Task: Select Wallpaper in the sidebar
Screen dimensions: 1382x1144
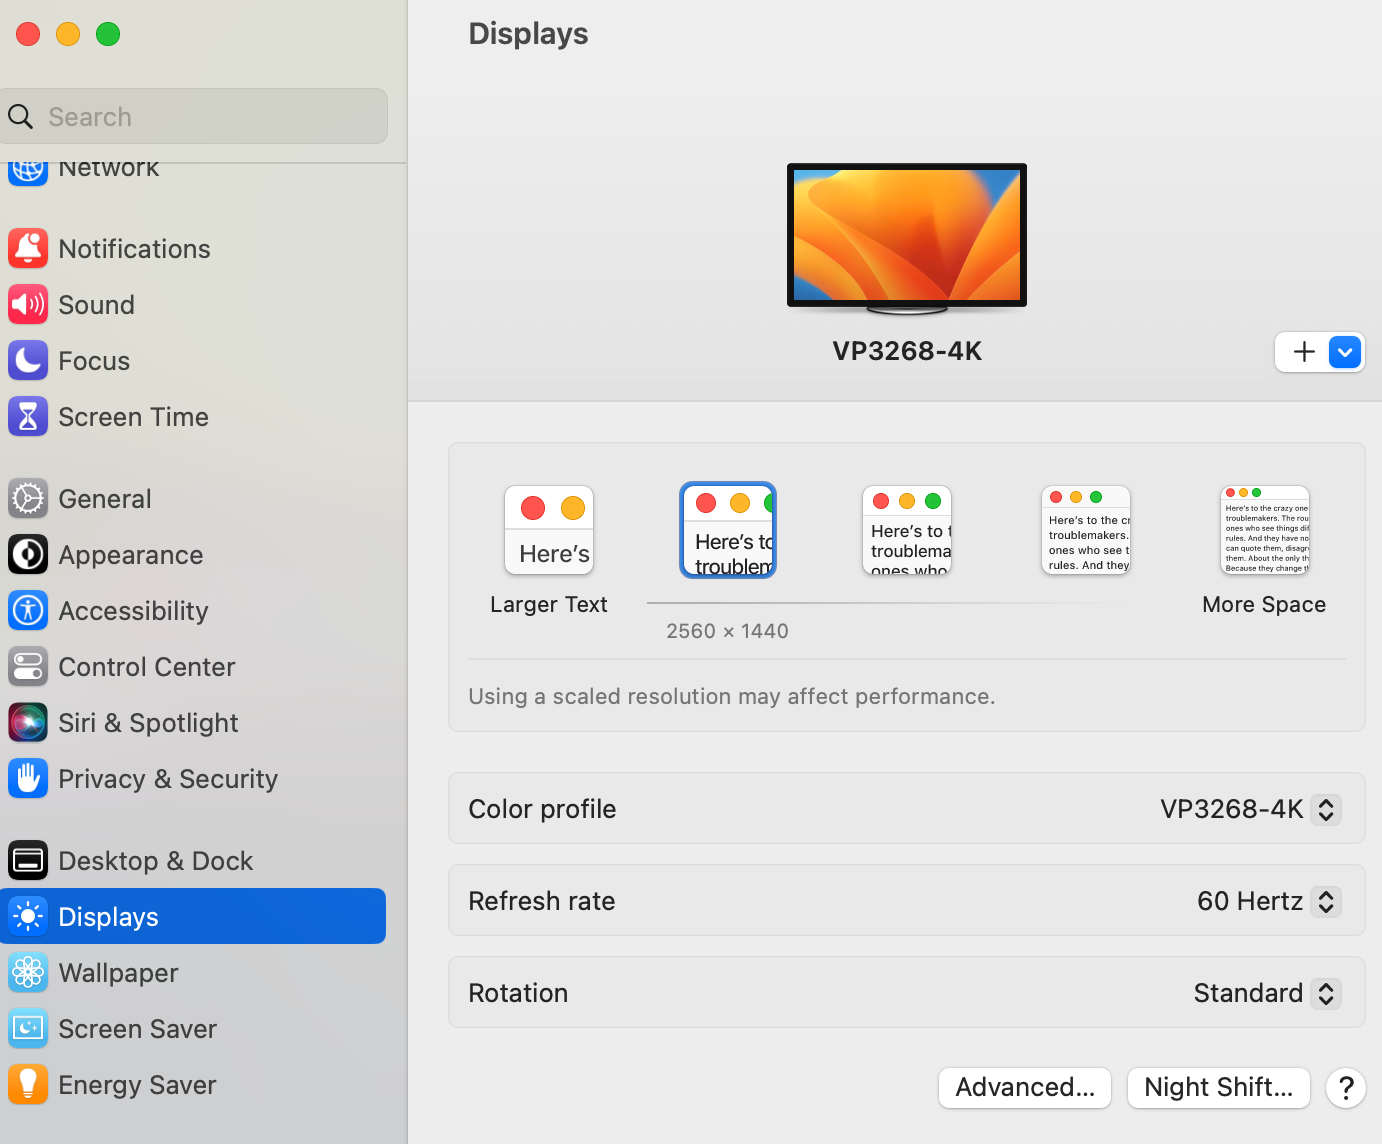Action: pyautogui.click(x=117, y=972)
